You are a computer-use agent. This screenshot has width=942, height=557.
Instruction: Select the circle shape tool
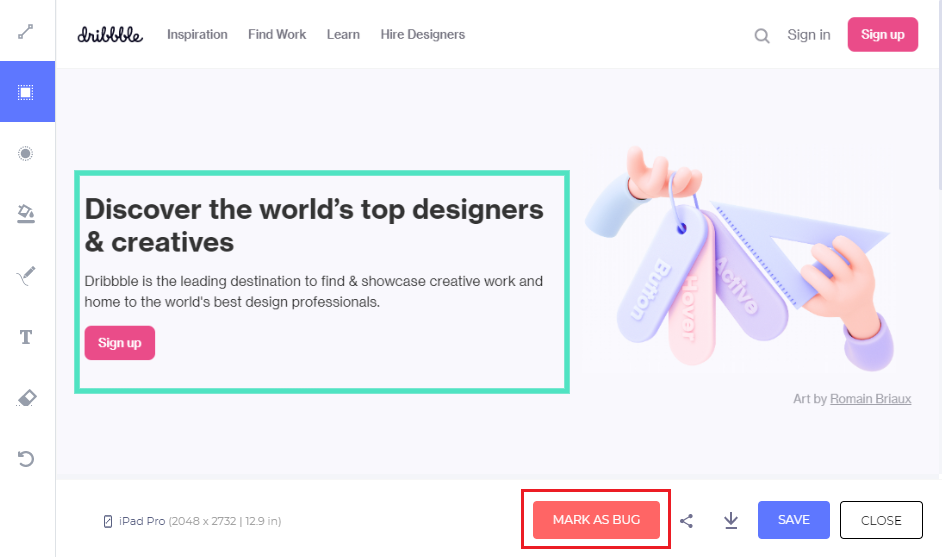pyautogui.click(x=27, y=153)
